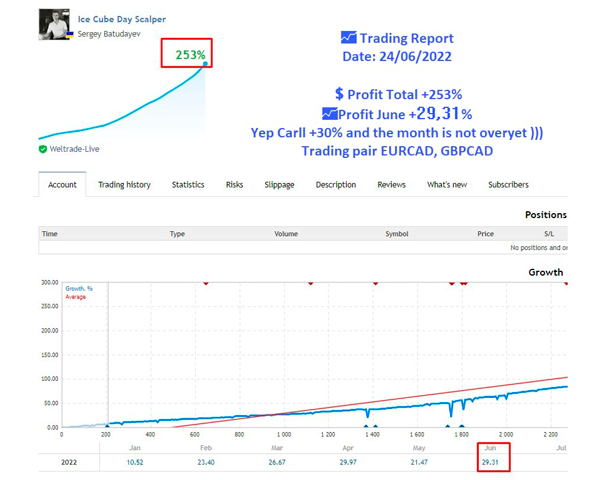The image size is (600, 480).
Task: Click the author avatar photo
Action: coord(54,26)
